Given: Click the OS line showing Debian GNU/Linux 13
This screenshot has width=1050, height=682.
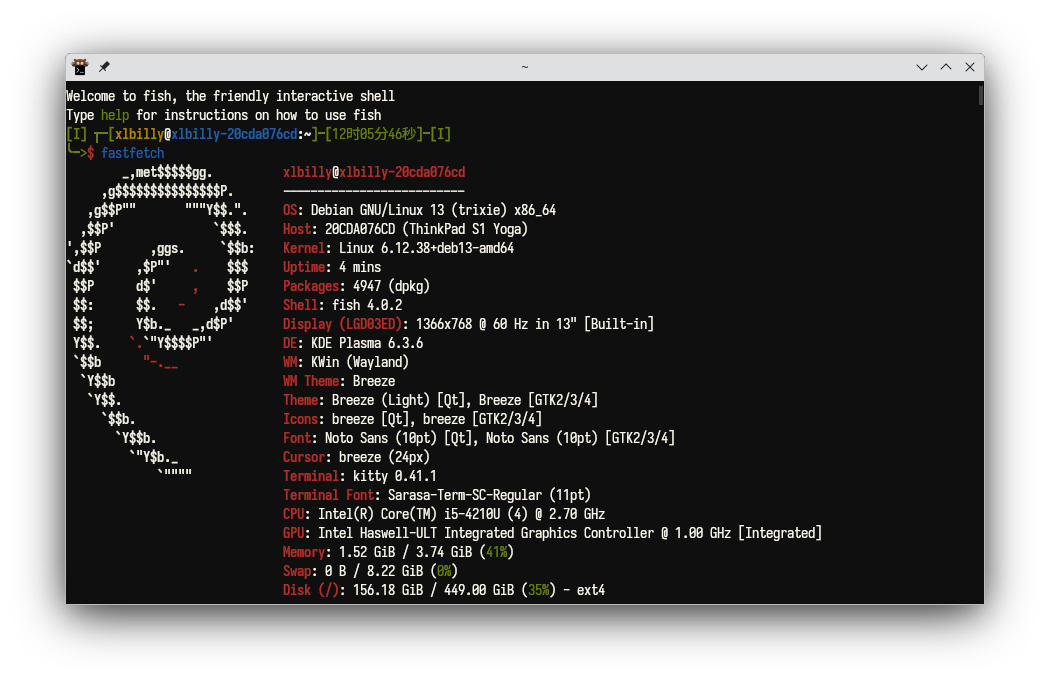Looking at the screenshot, I should (x=419, y=210).
